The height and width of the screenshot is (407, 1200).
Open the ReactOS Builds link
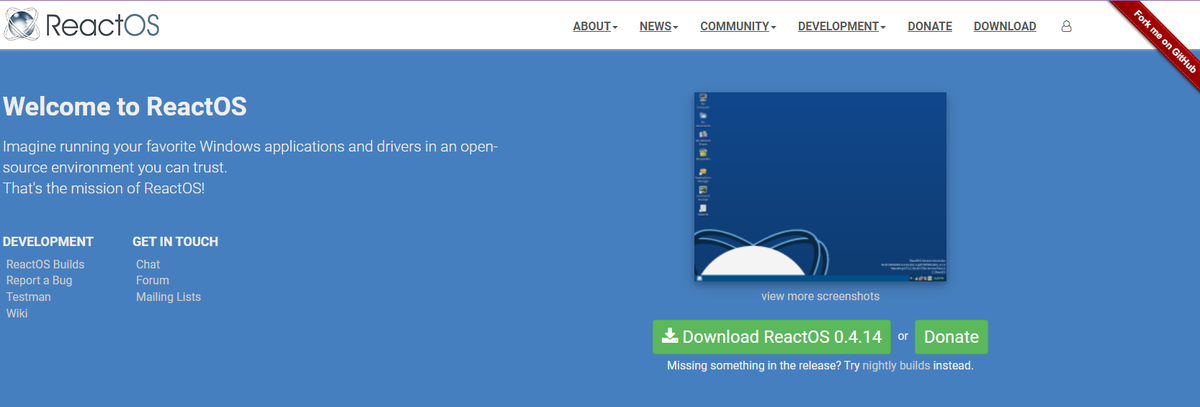[45, 264]
